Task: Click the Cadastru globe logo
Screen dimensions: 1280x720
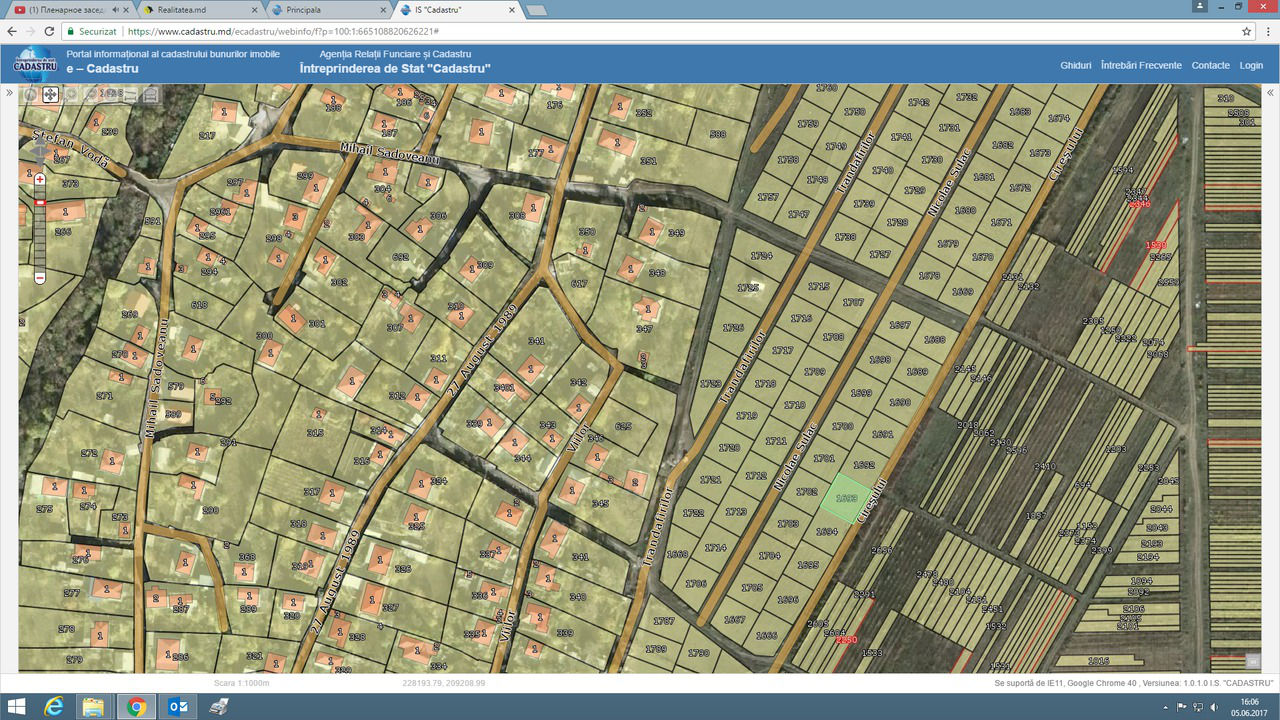Action: click(35, 64)
